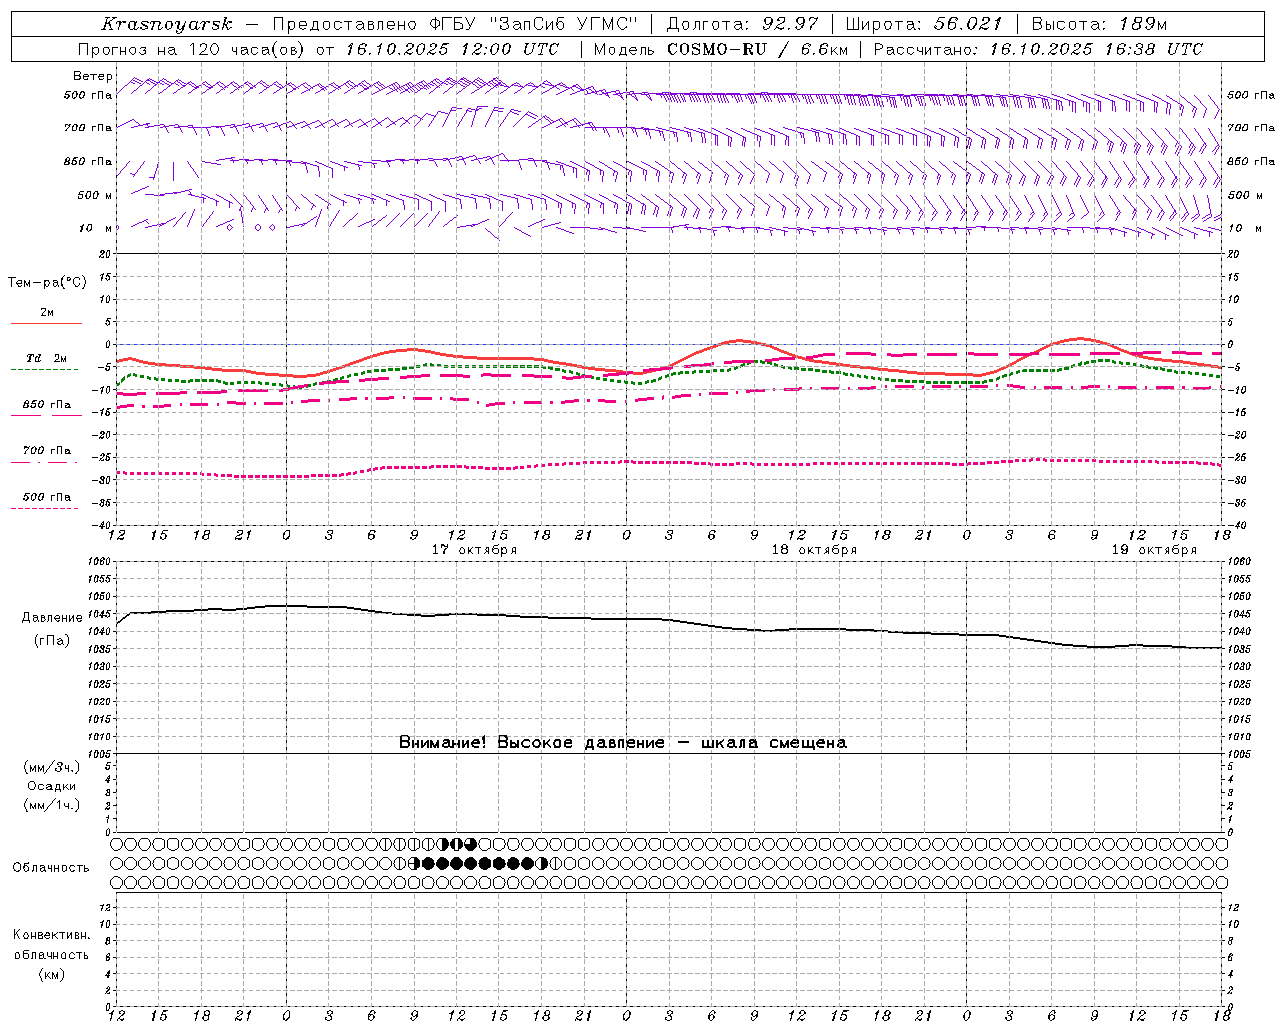Click the Внимание! Высокое давление warning text

(x=622, y=742)
